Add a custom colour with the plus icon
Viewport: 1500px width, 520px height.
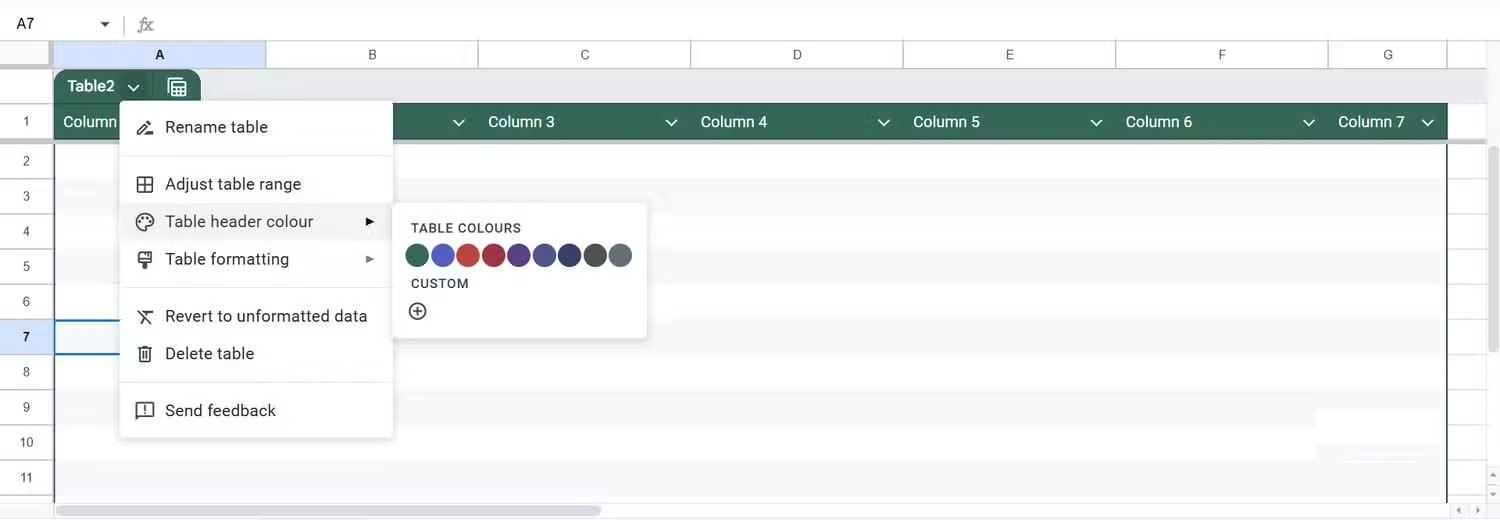coord(418,311)
